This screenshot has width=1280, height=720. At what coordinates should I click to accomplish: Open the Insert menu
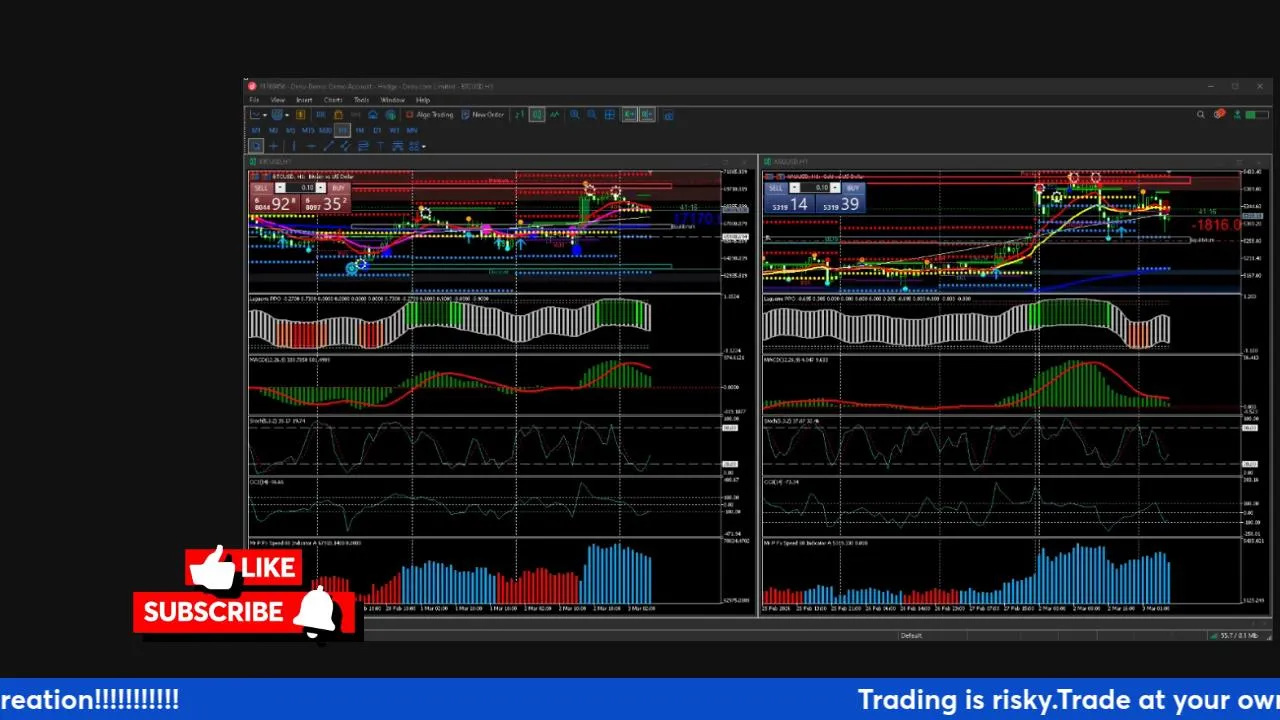(304, 100)
